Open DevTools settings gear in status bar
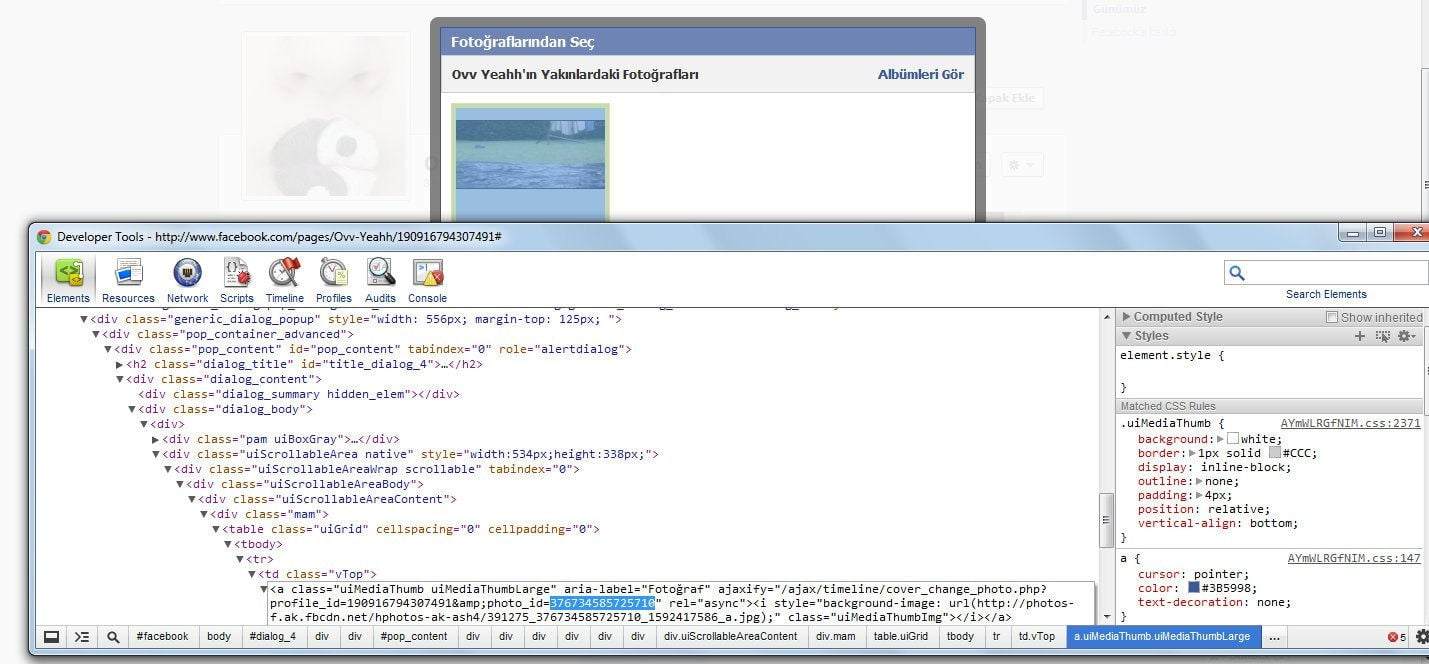Viewport: 1429px width, 664px height. coord(1422,636)
